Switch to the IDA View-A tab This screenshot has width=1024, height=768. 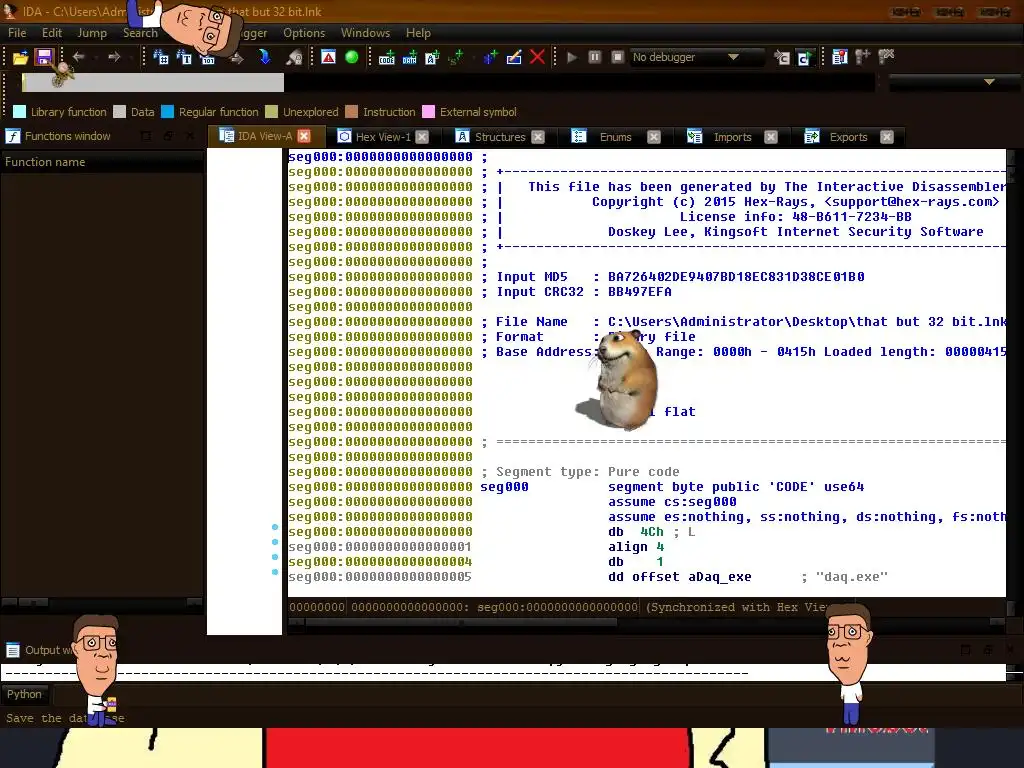tap(264, 136)
